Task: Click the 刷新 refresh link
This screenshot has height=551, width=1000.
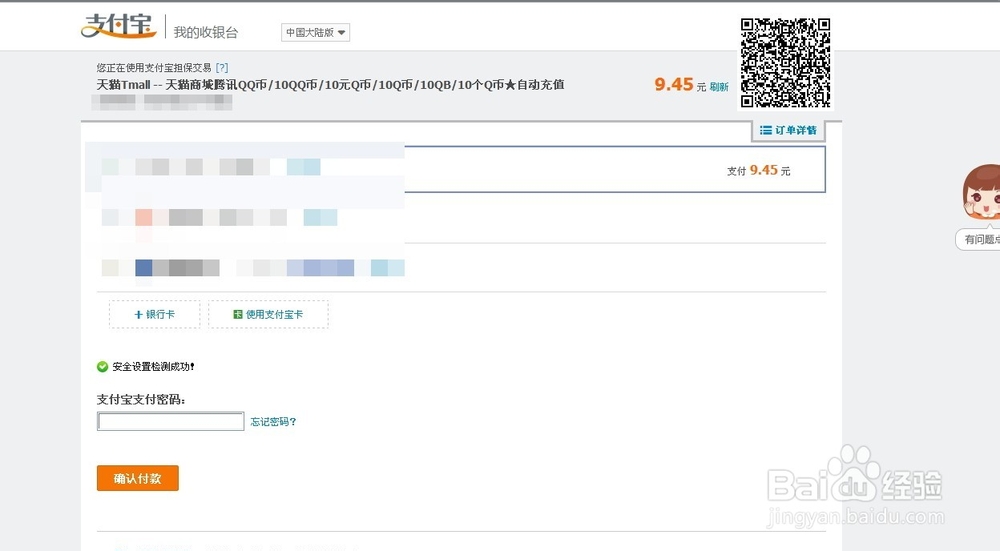Action: 719,87
